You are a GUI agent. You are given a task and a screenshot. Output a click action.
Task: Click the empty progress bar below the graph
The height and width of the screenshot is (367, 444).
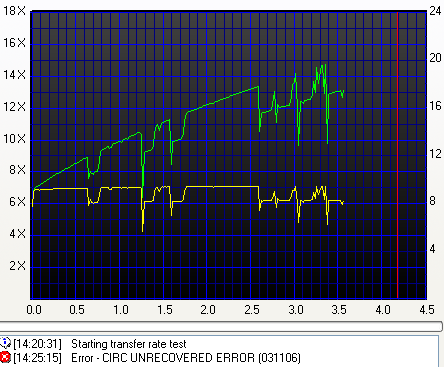(221, 326)
